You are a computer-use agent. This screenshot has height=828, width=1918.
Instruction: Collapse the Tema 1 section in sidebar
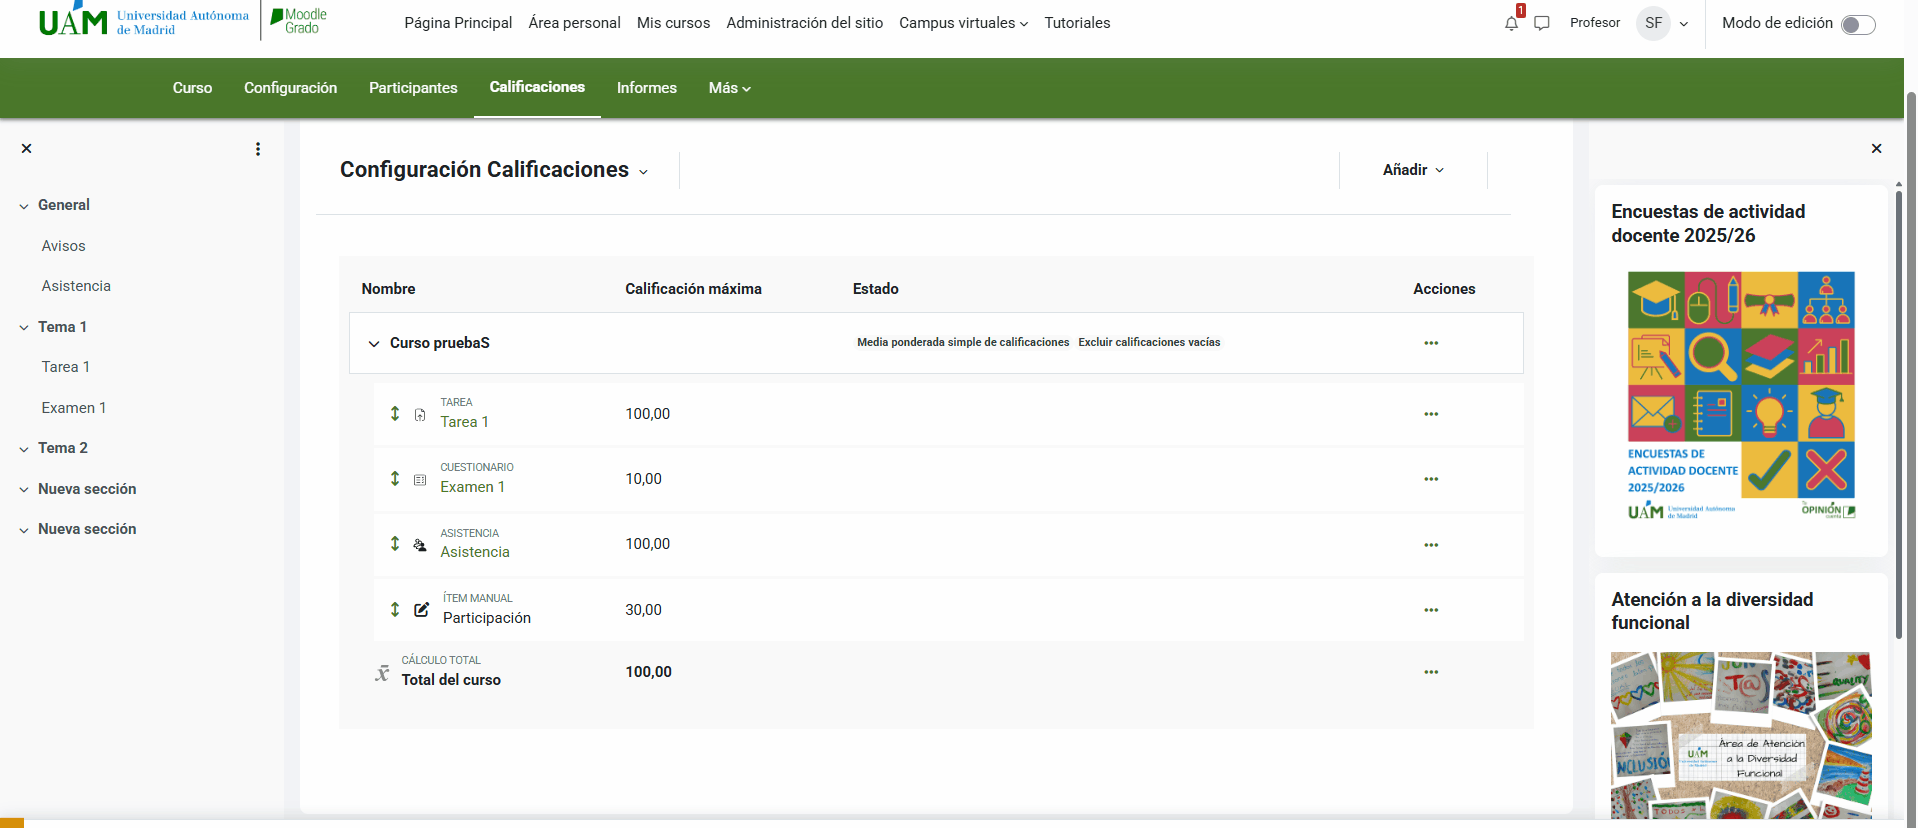[24, 327]
